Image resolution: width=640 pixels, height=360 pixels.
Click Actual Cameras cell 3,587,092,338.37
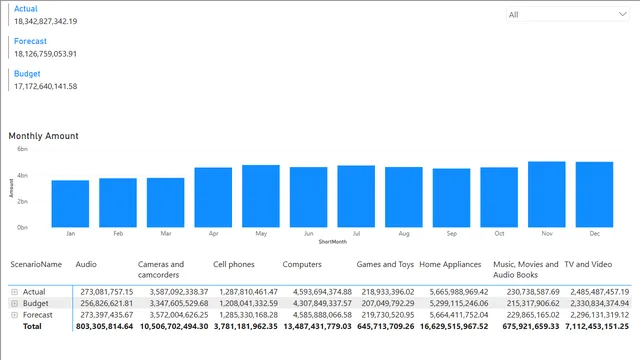[179, 292]
